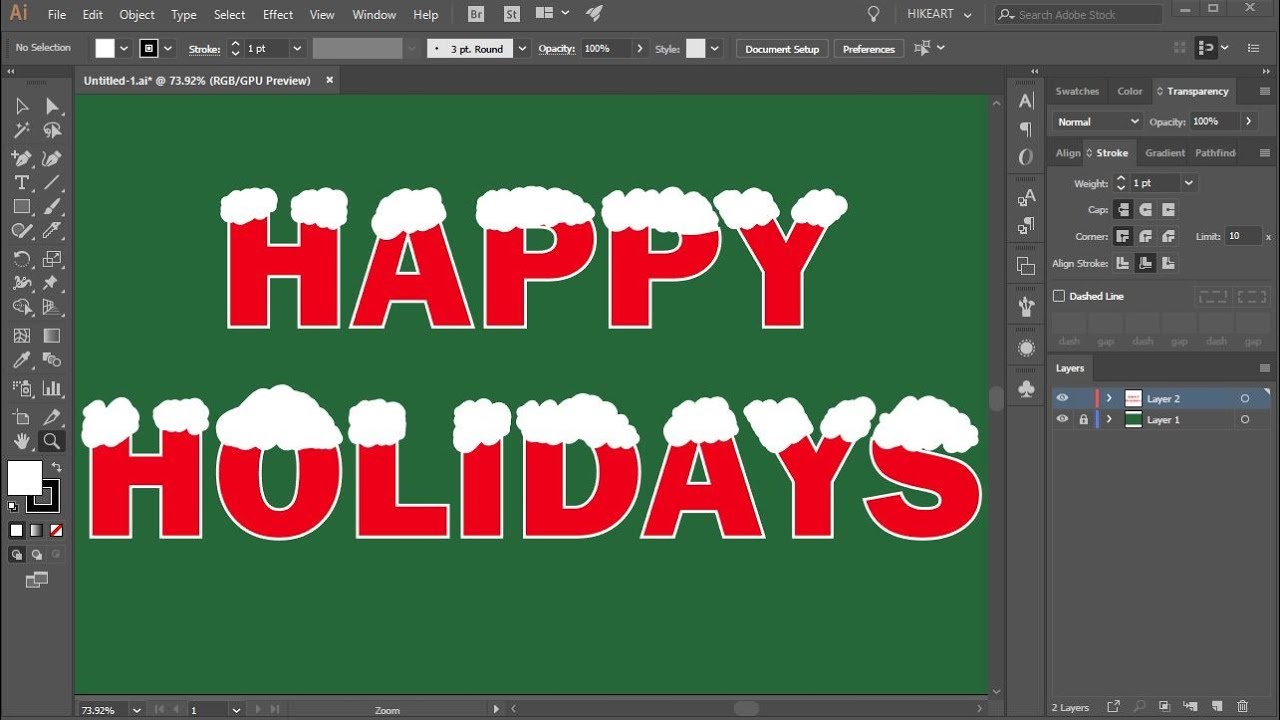Open the Bridge Br shortcut
Screen dimensions: 1280x720
pos(477,14)
